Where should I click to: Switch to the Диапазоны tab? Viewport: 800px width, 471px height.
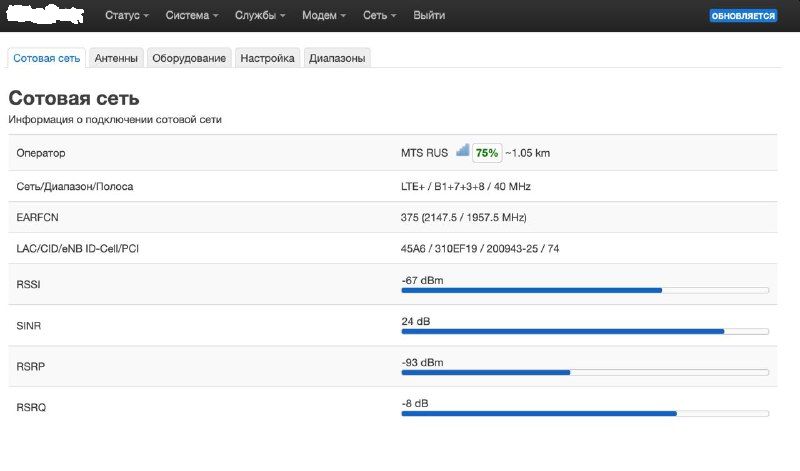(337, 58)
